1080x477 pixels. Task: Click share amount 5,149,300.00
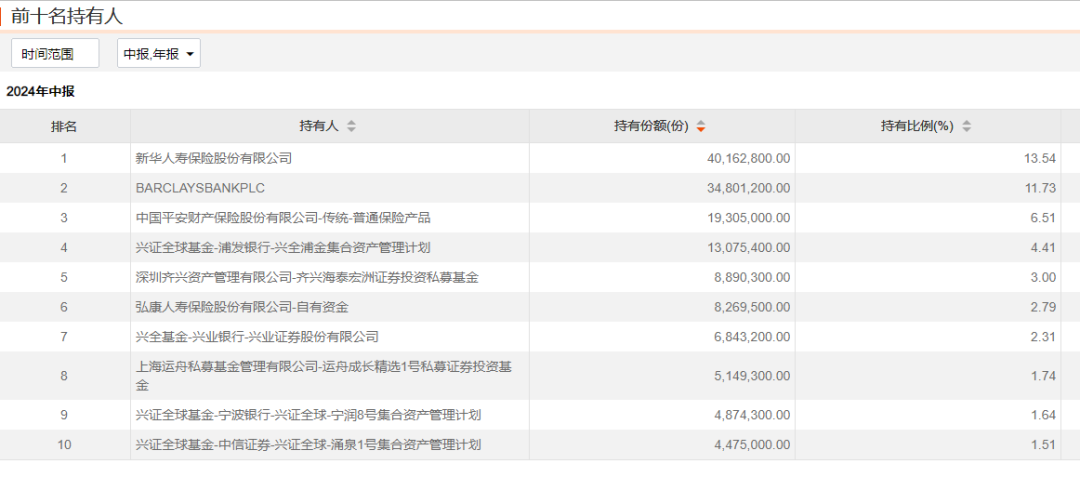click(752, 376)
